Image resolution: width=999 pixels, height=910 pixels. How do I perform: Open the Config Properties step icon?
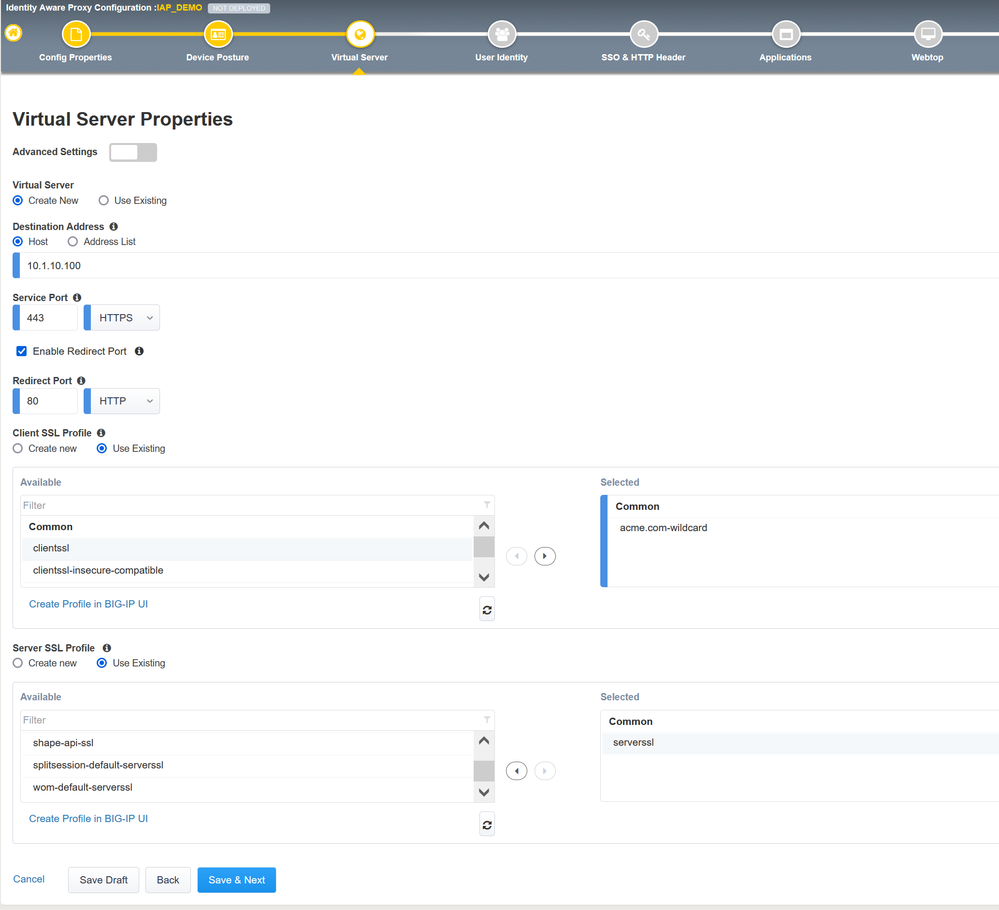click(x=76, y=34)
